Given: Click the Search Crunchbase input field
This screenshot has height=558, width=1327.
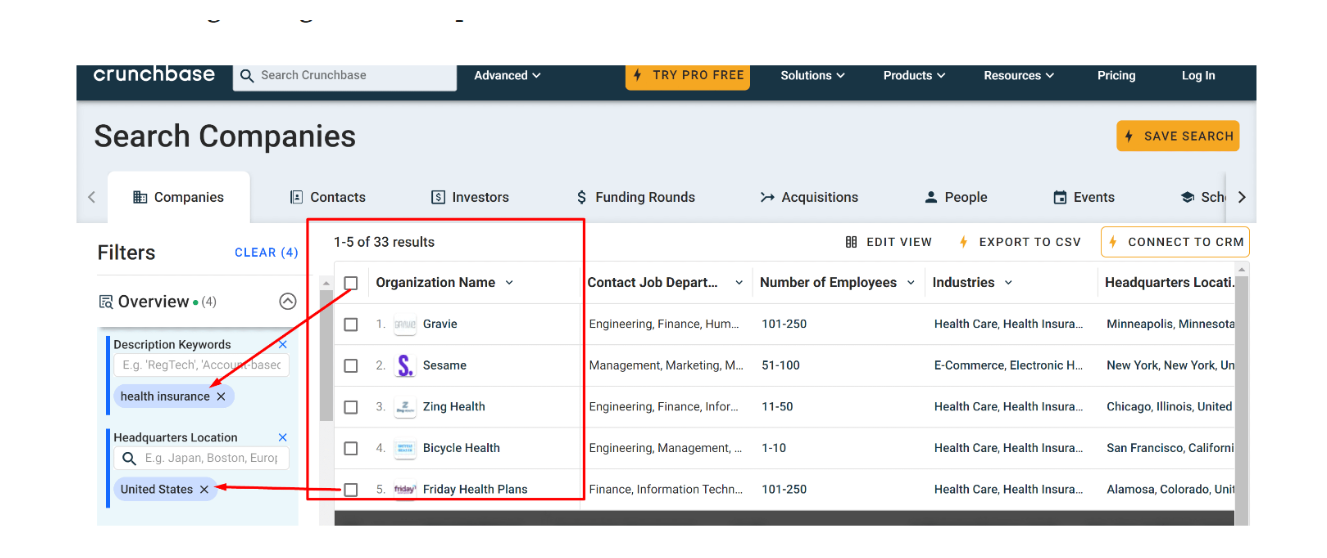Looking at the screenshot, I should pos(345,76).
